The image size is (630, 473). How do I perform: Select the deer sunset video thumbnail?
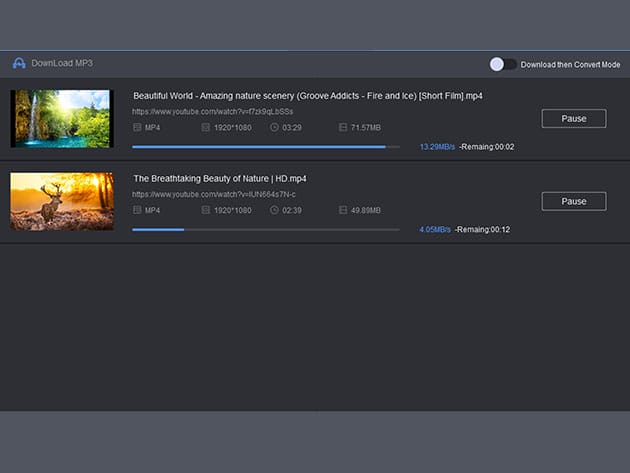coord(60,202)
